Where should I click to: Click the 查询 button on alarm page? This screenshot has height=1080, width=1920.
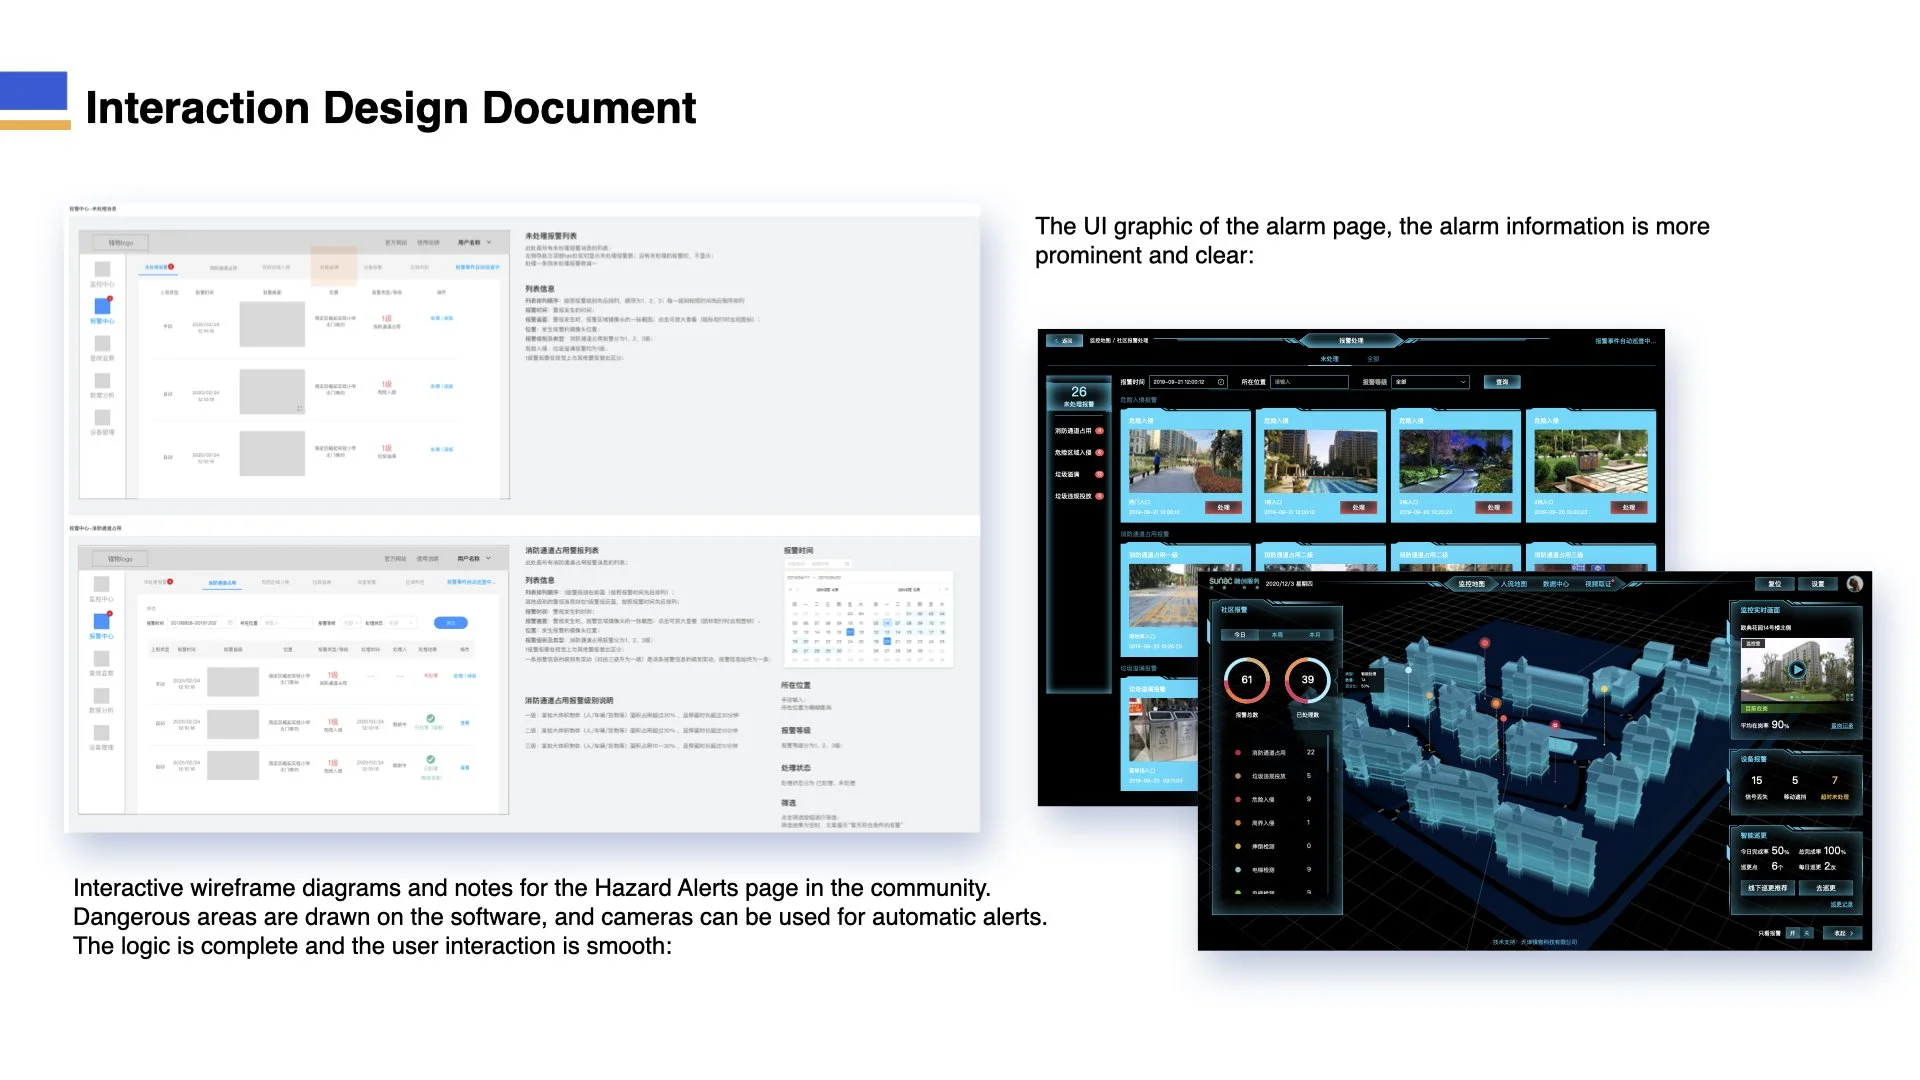pos(1502,382)
